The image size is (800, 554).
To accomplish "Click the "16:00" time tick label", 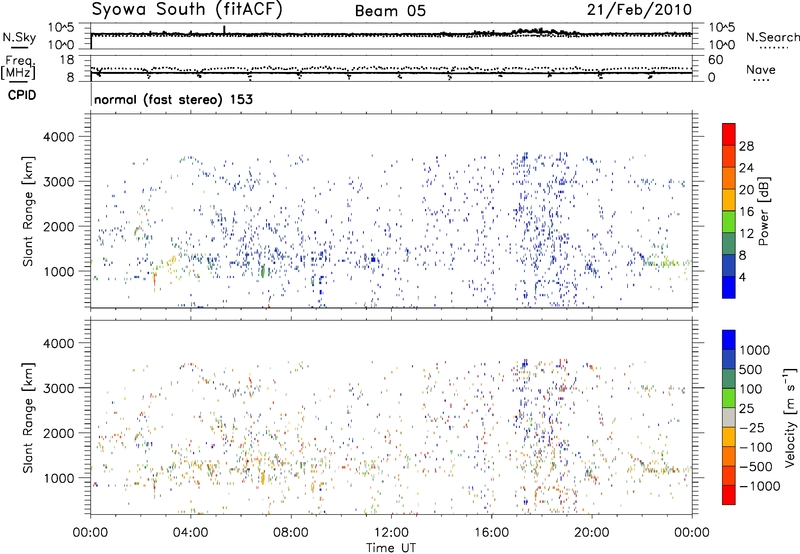I will tap(491, 533).
